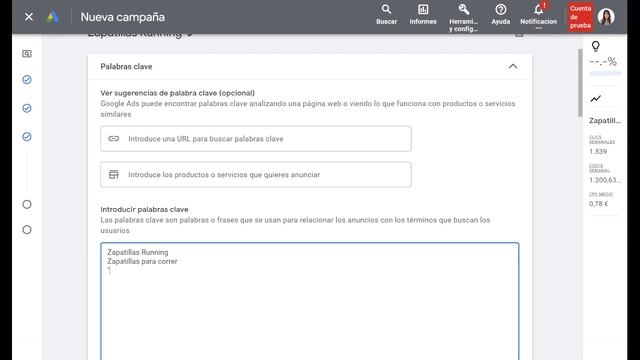Click inside the keywords text area

point(310,301)
